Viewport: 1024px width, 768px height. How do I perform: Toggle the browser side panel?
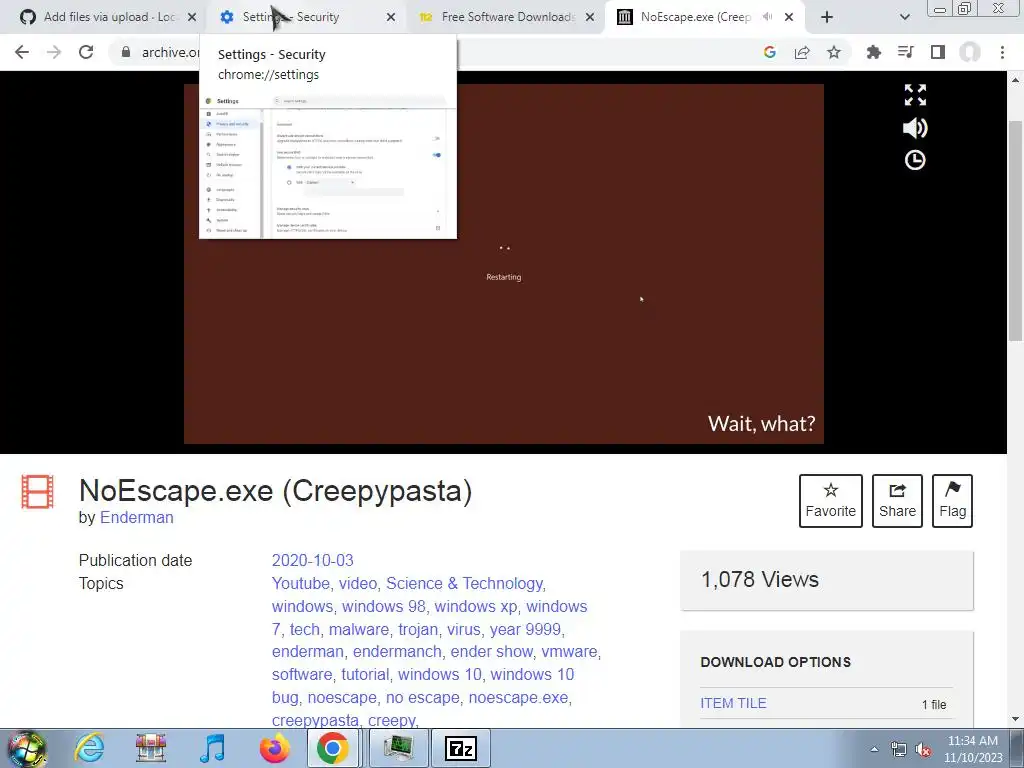click(938, 52)
